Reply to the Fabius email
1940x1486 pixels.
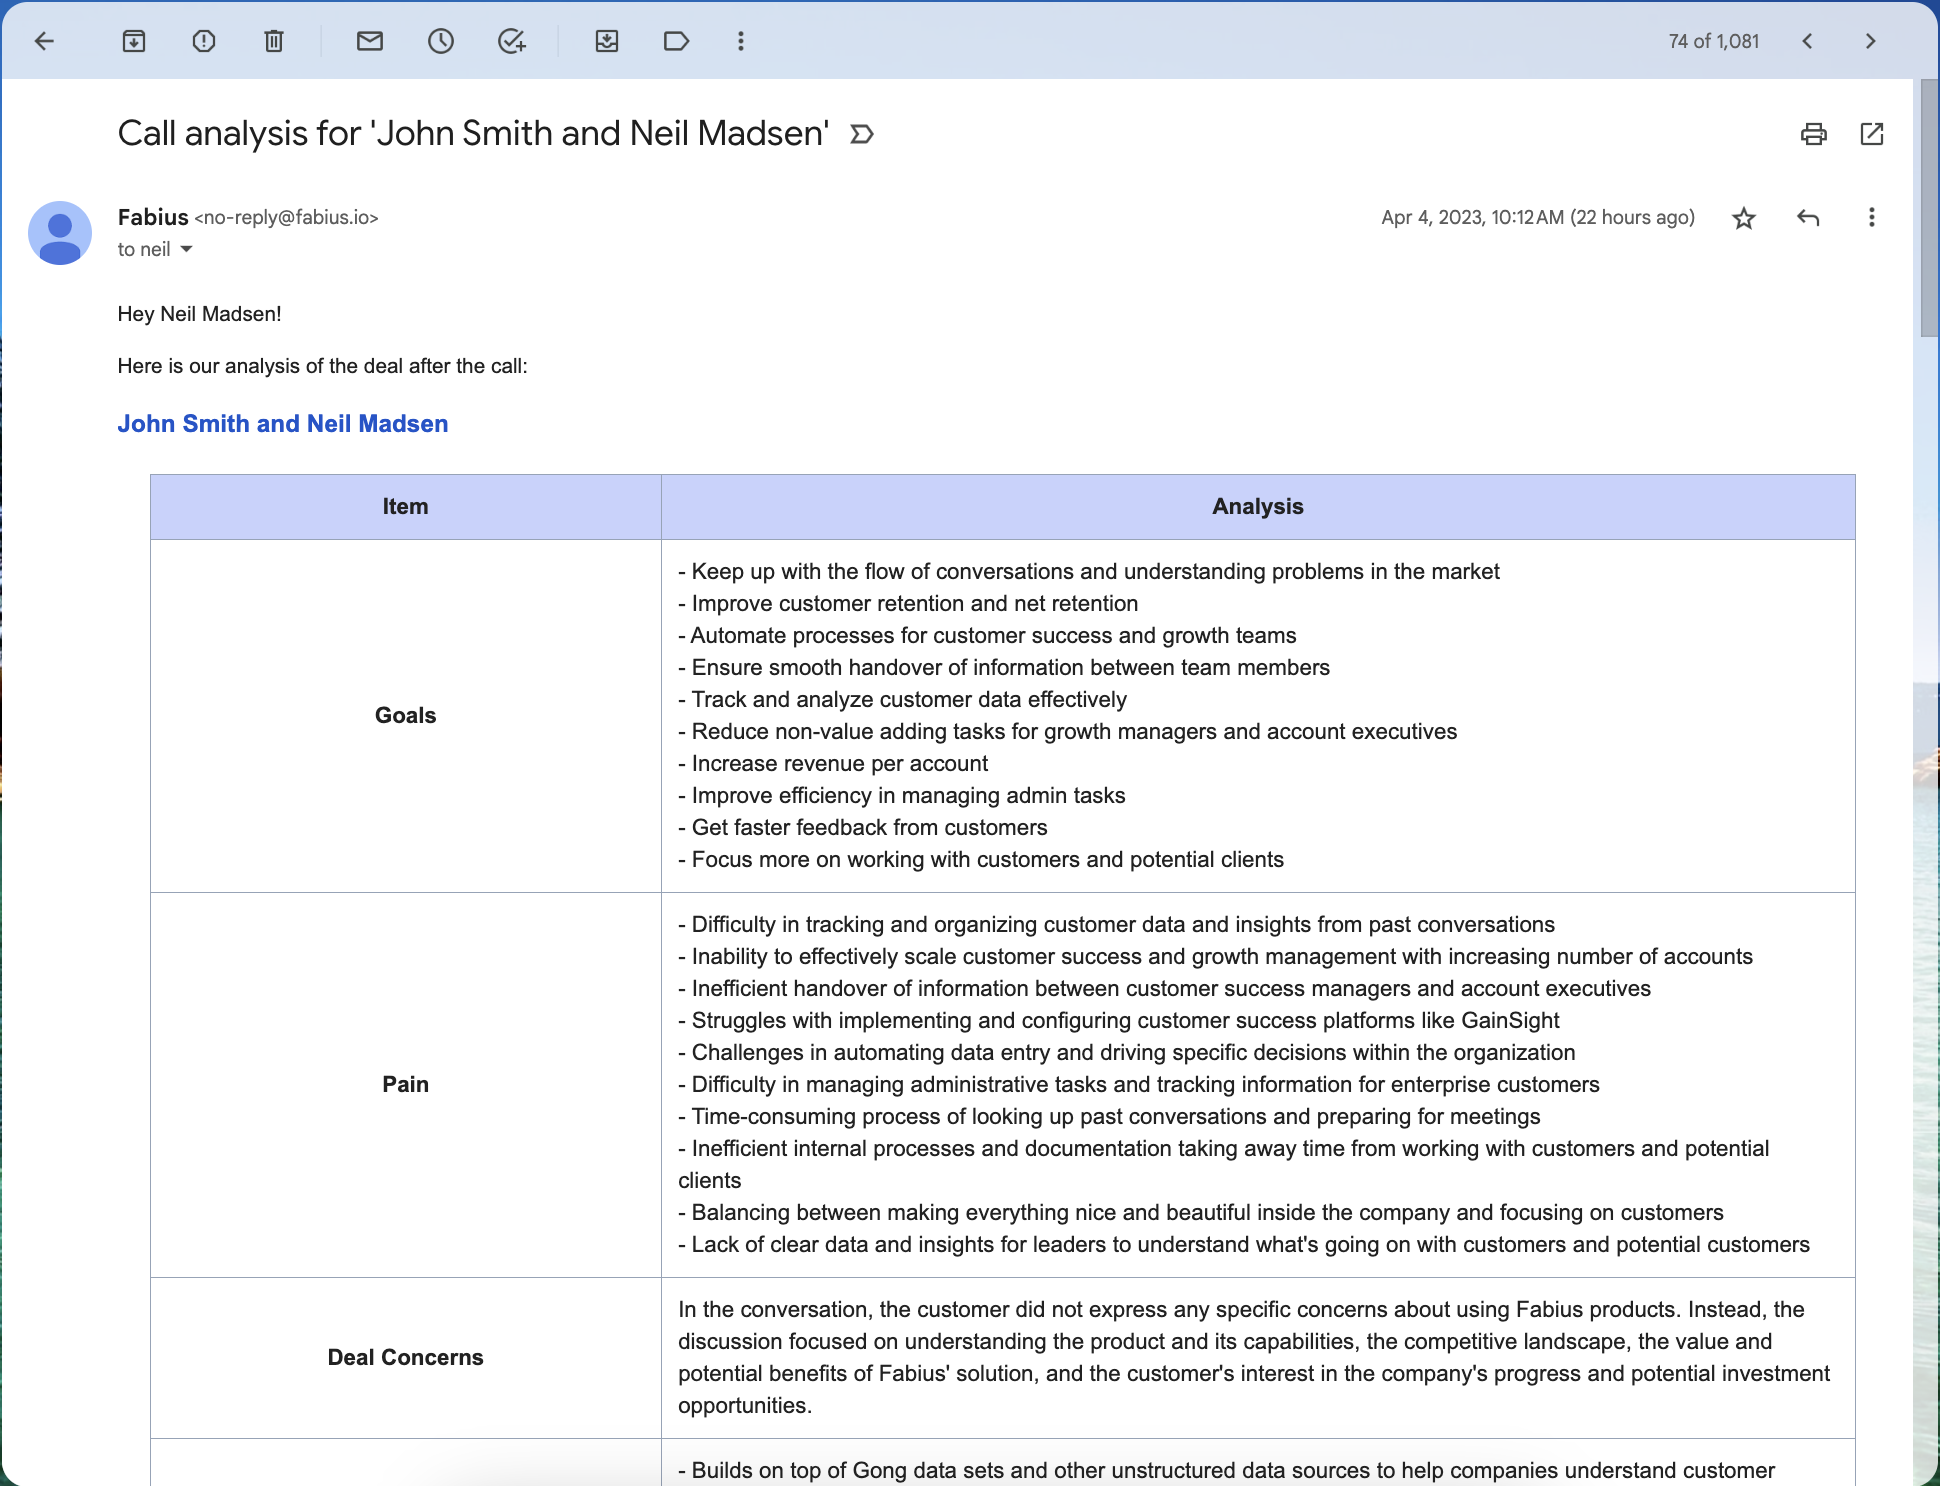coord(1808,218)
